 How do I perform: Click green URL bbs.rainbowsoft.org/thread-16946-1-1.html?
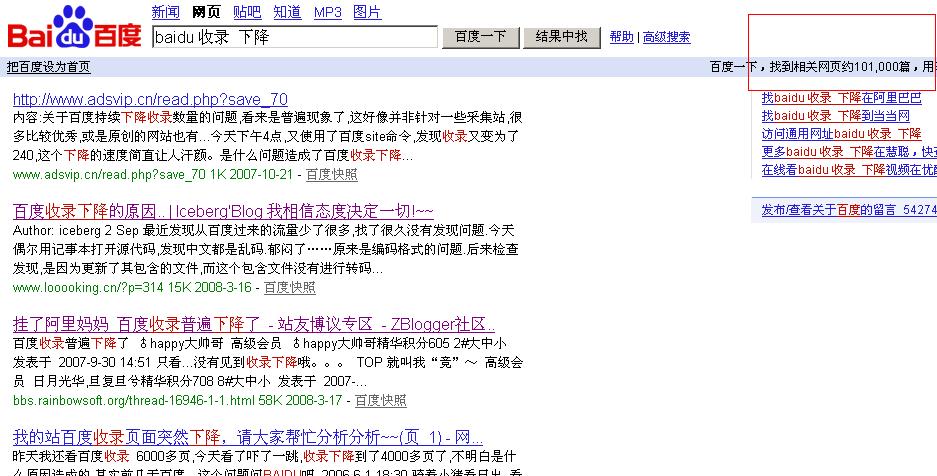[x=134, y=400]
